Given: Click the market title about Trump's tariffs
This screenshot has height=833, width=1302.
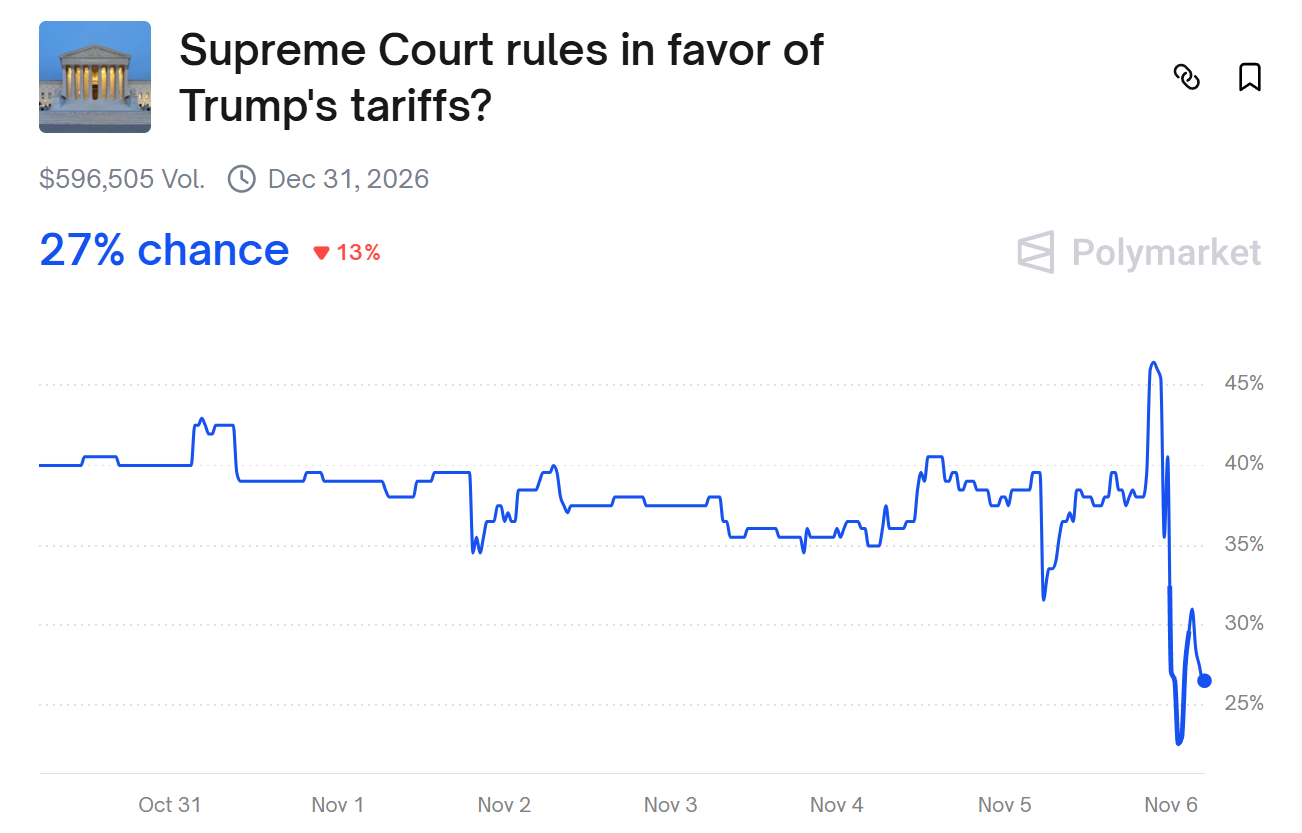Looking at the screenshot, I should [501, 77].
